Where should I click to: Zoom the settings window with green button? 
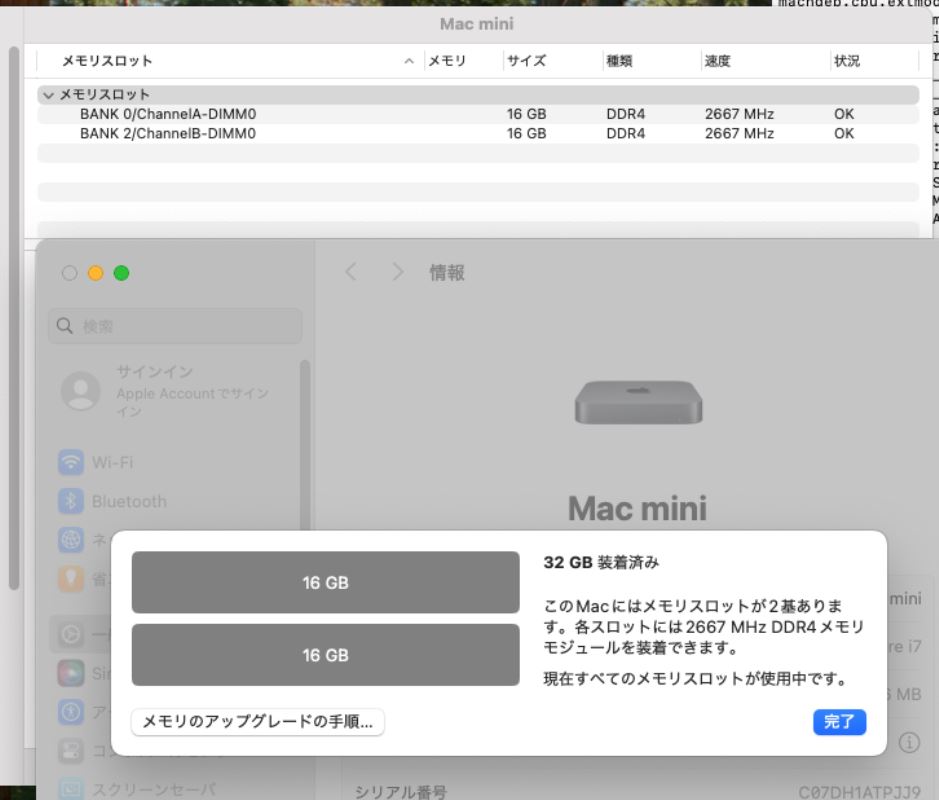(122, 273)
